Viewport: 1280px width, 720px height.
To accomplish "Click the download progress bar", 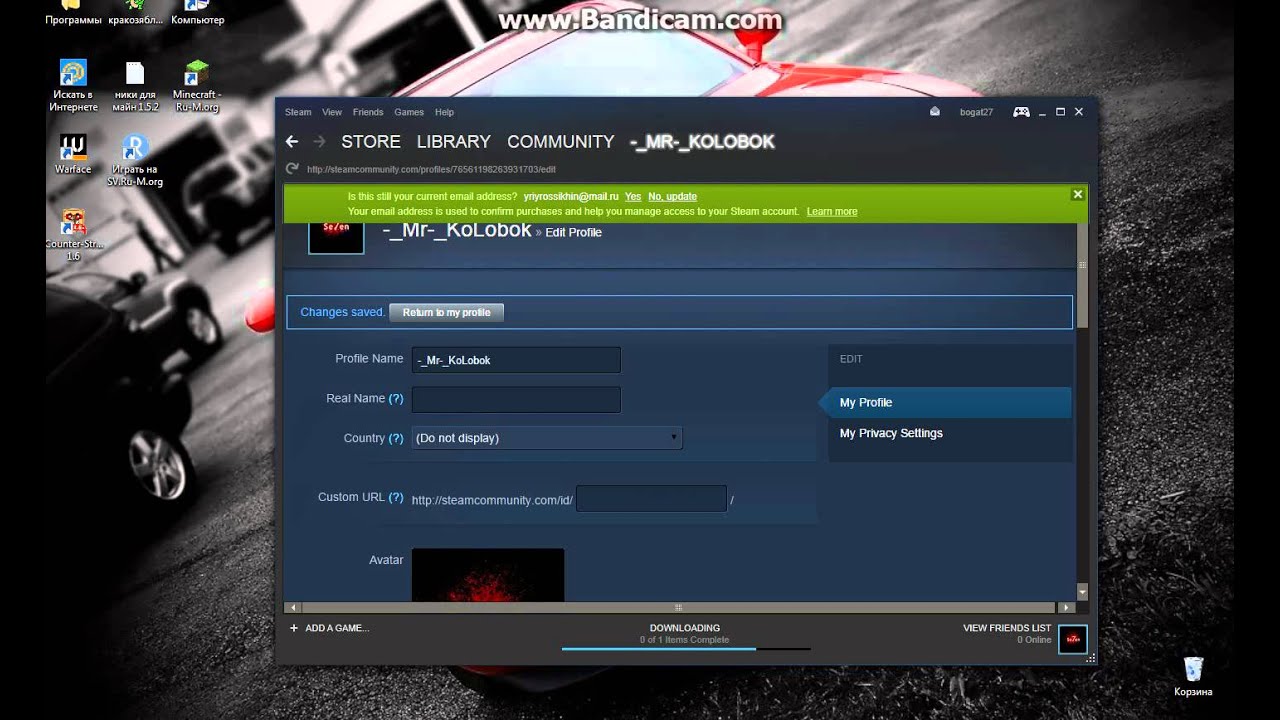I will (685, 649).
